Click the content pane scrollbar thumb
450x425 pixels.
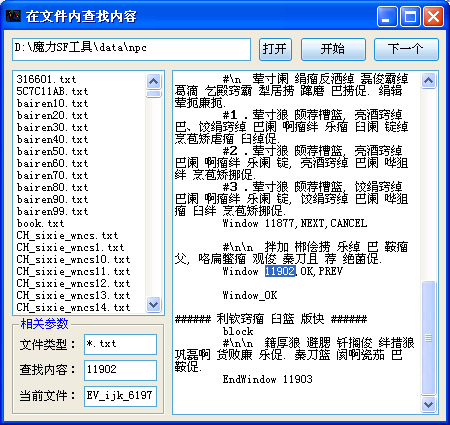(x=428, y=338)
